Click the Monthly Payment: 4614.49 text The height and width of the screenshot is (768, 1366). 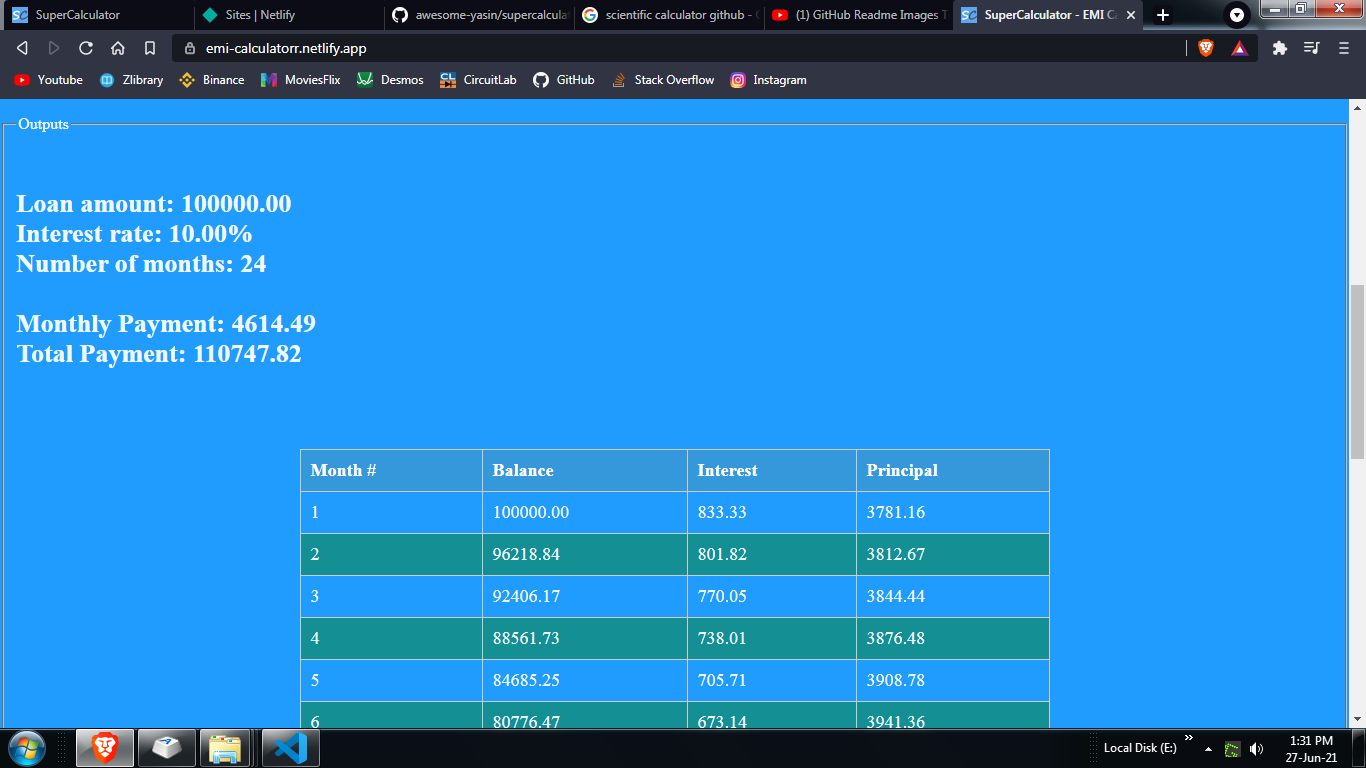[166, 324]
